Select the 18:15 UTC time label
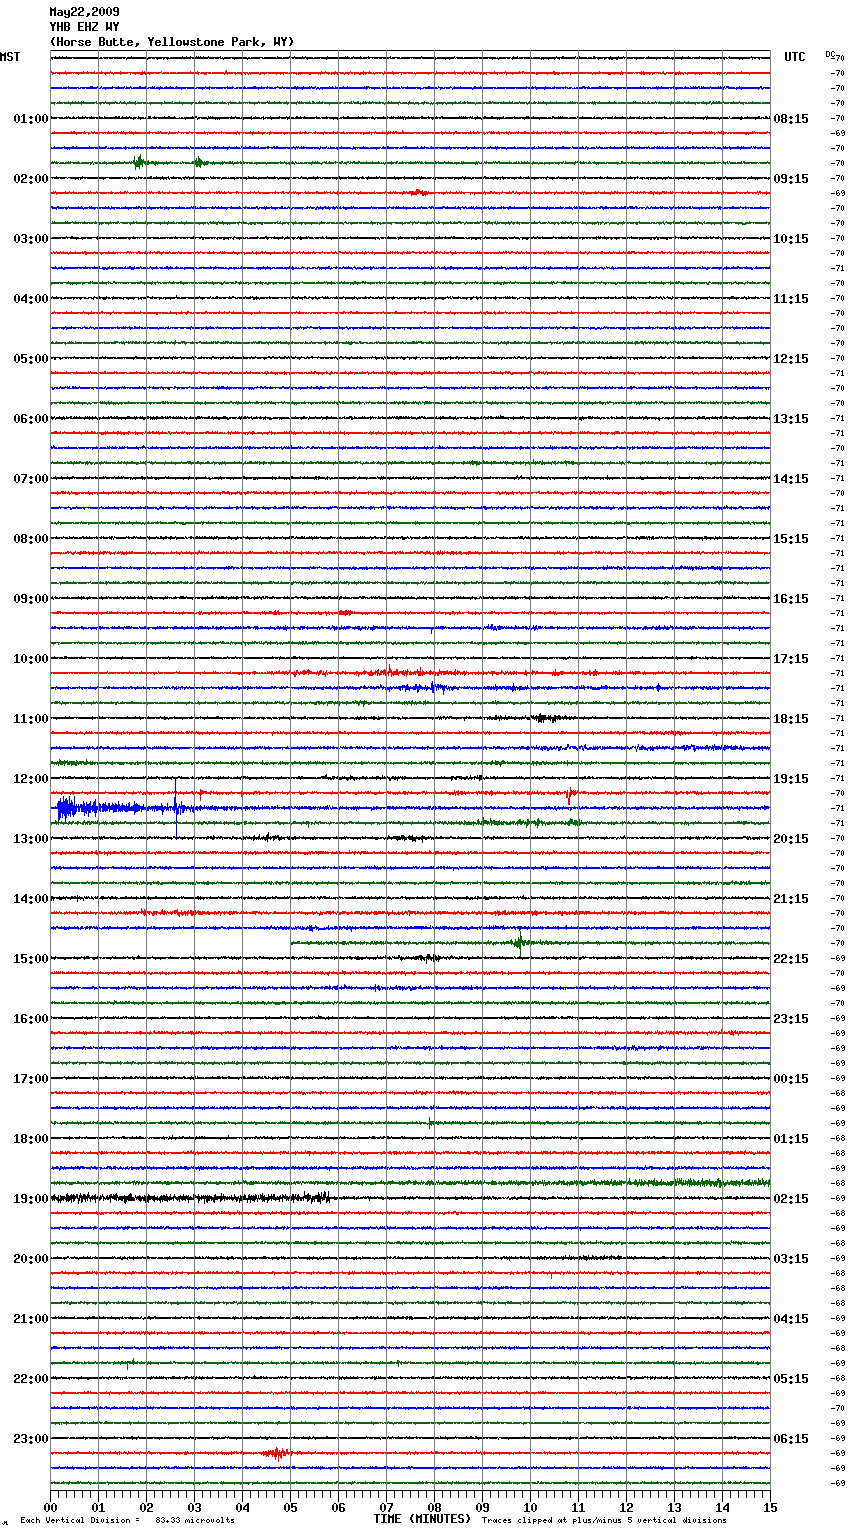This screenshot has width=850, height=1534. point(791,719)
